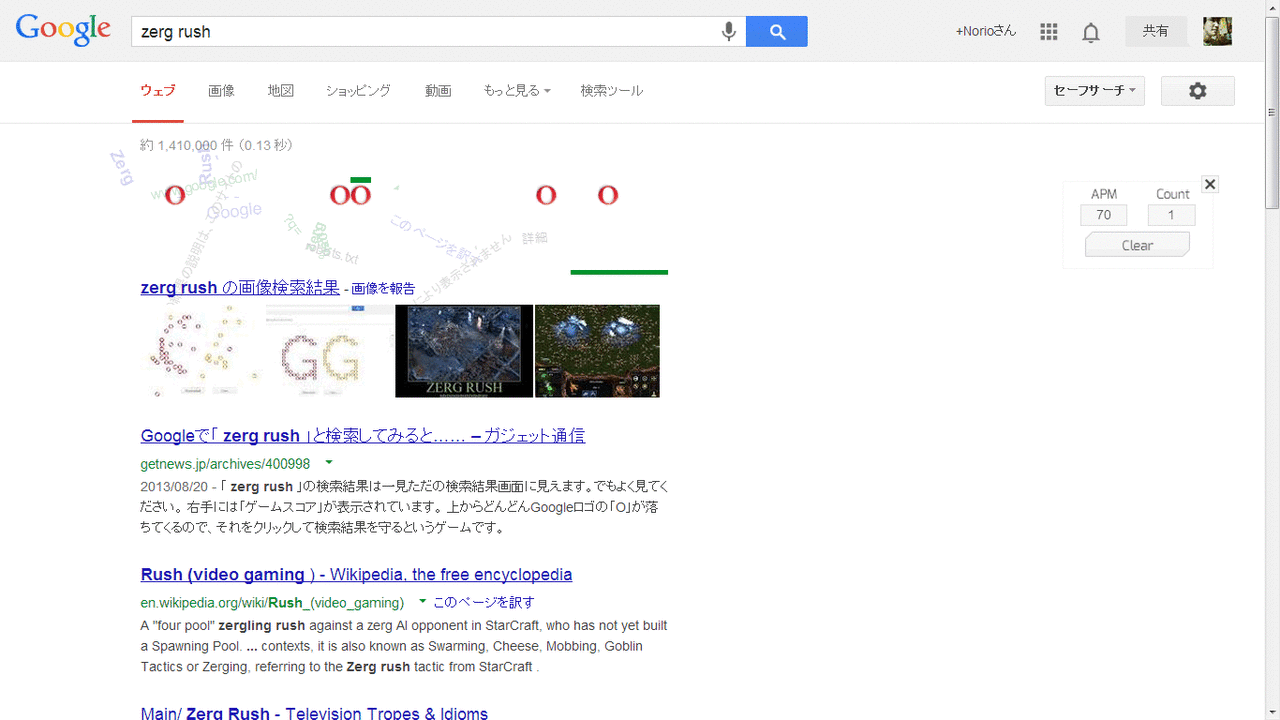Open the Rush (video gaming) Wikipedia result
Viewport: 1280px width, 720px height.
click(356, 575)
